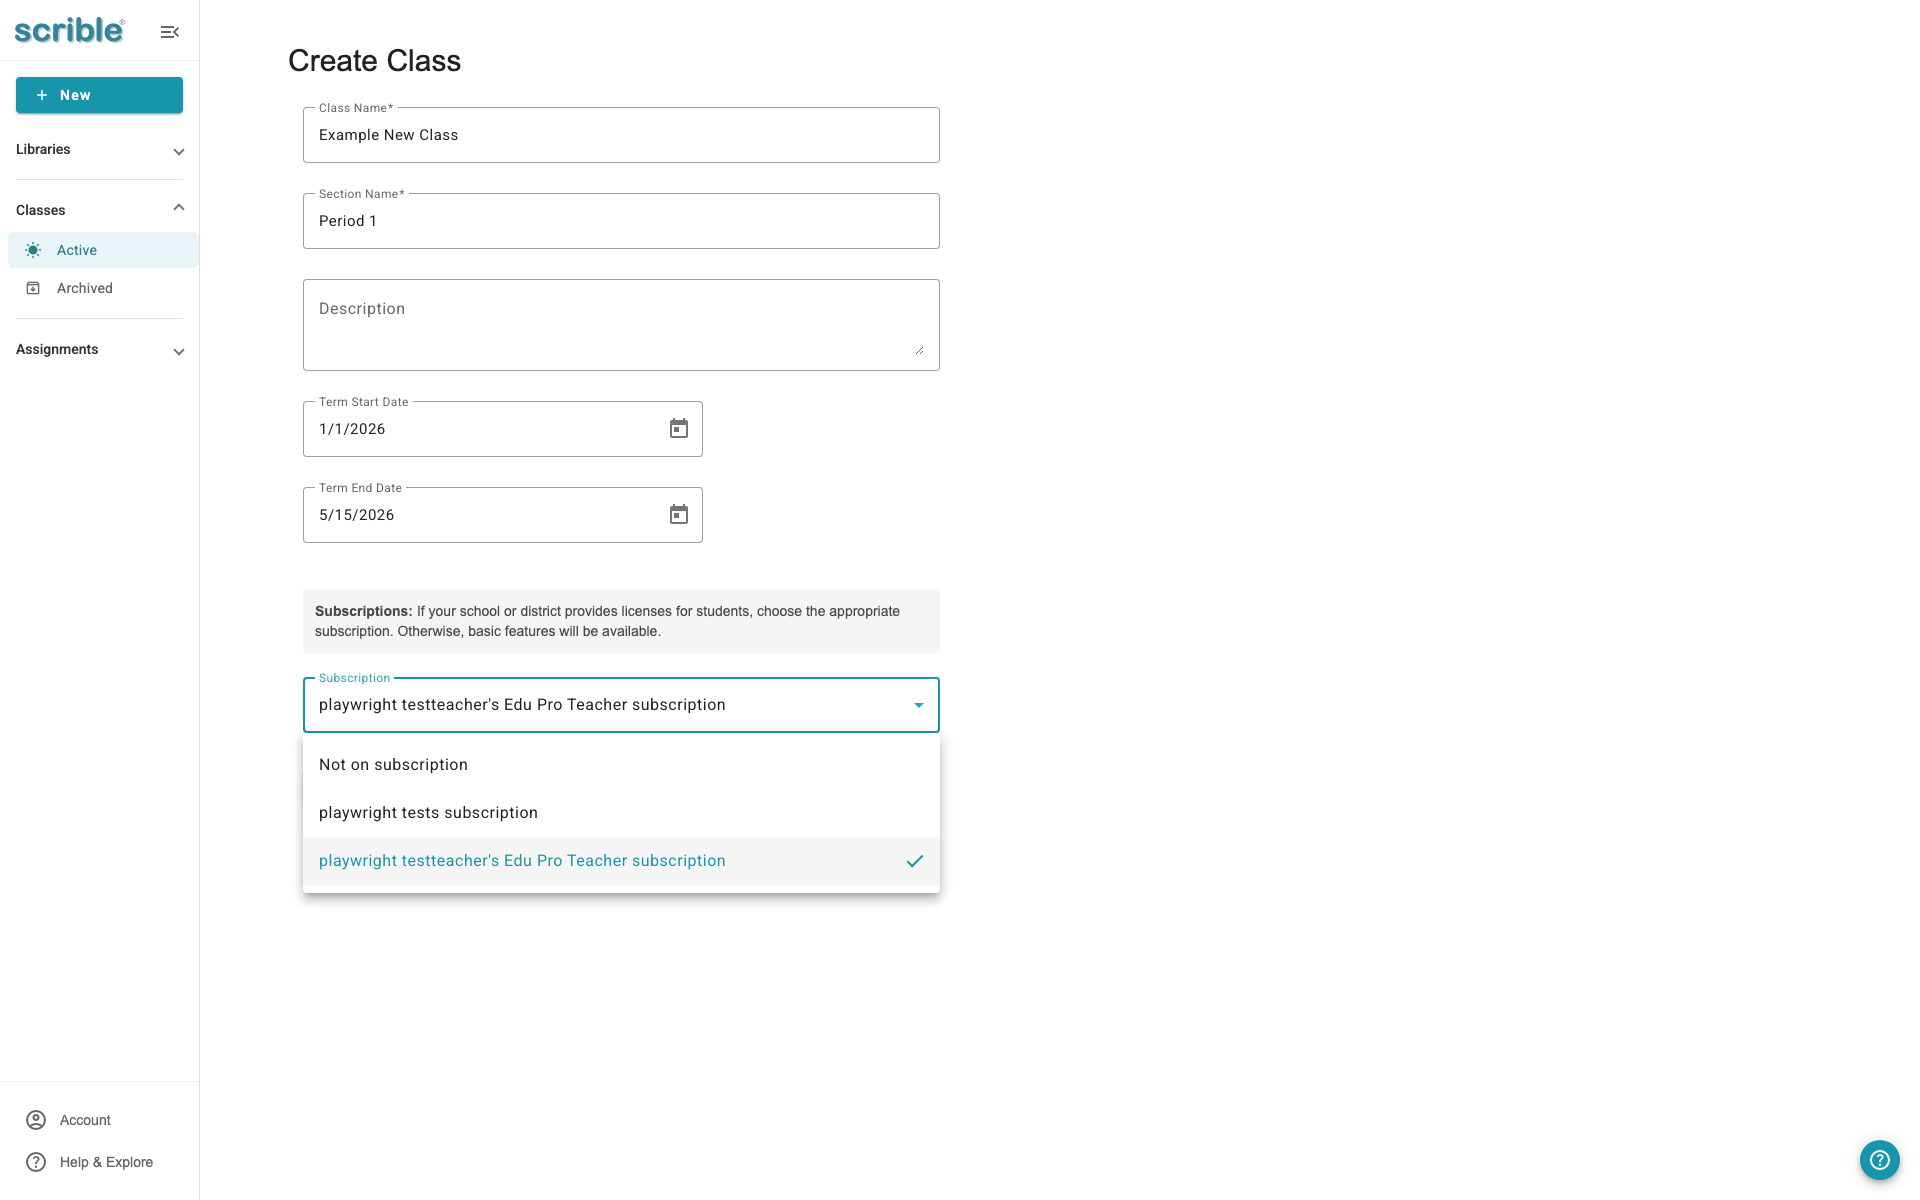
Task: Switch to the Active classes view
Action: pyautogui.click(x=77, y=250)
